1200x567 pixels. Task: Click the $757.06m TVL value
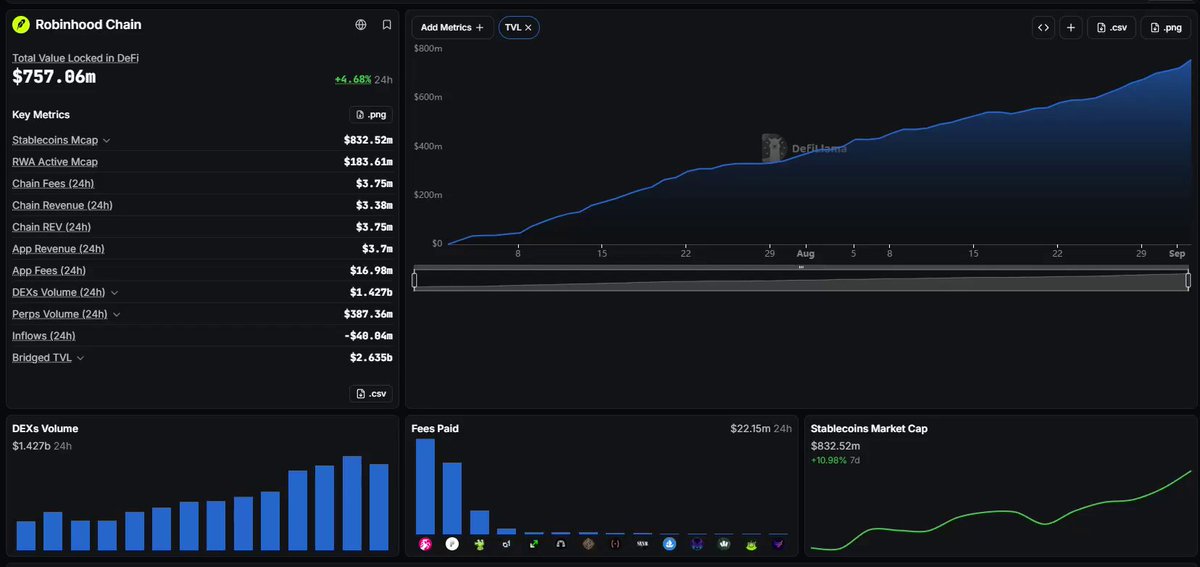[54, 77]
